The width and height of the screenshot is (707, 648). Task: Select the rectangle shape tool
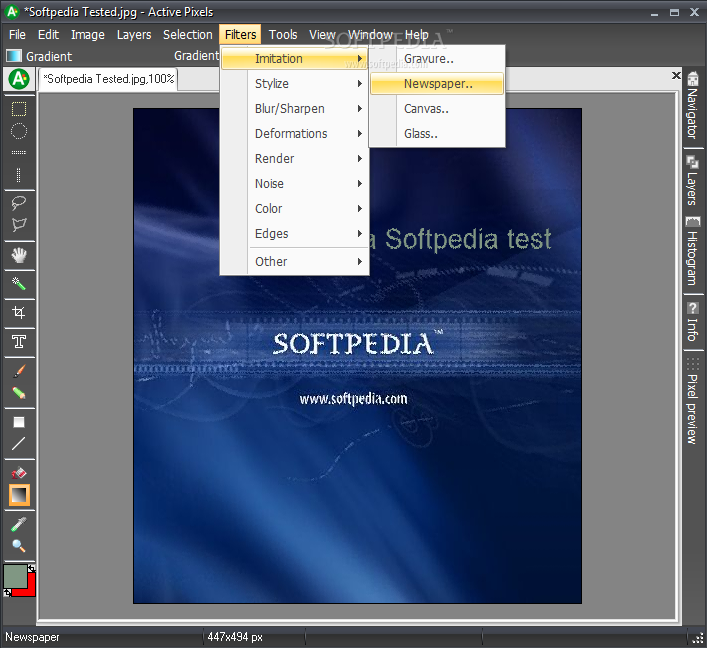tap(18, 422)
